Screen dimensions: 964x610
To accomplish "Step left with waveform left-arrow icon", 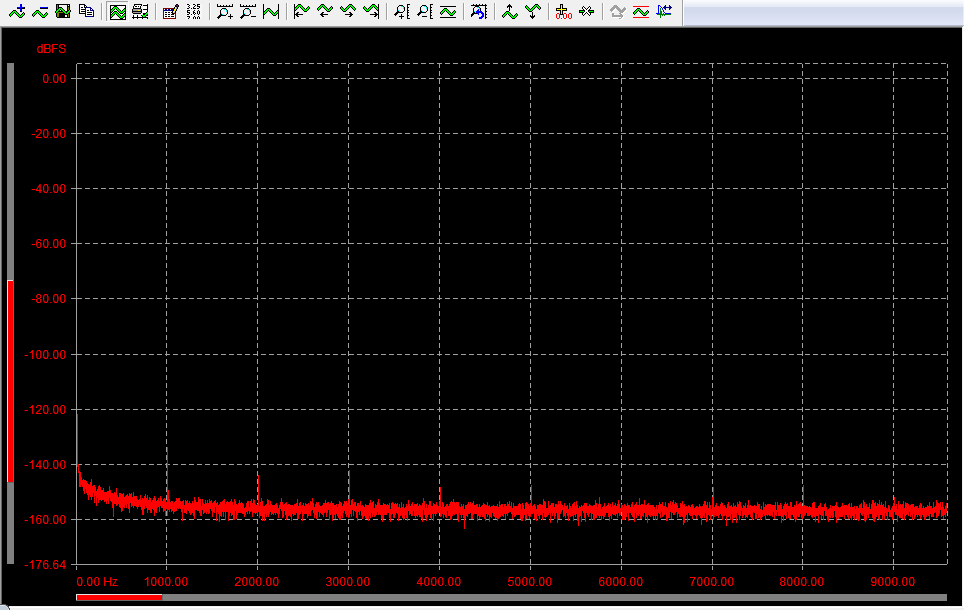I will tap(325, 11).
